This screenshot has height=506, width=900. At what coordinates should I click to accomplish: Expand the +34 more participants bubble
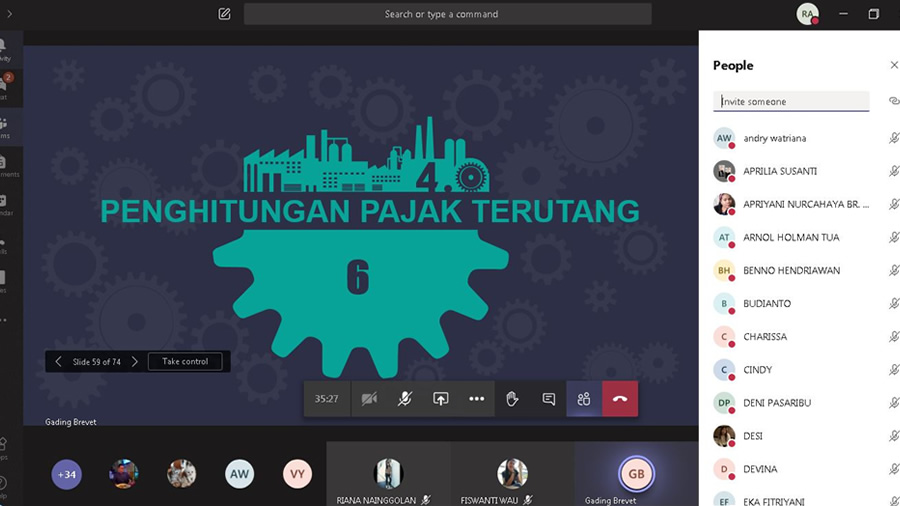(67, 473)
